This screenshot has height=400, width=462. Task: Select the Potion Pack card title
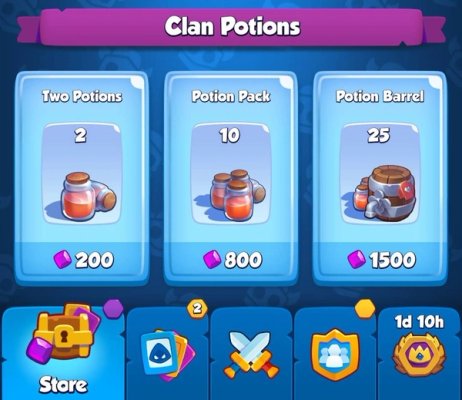click(231, 97)
